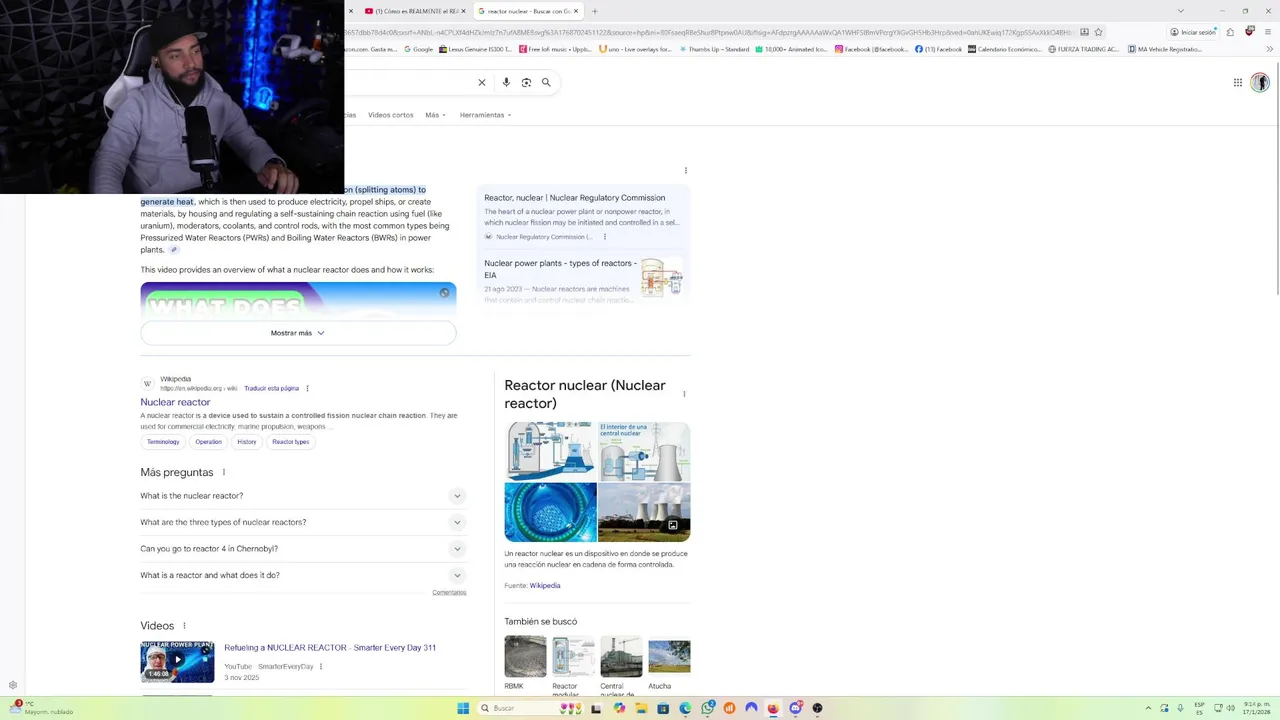Viewport: 1280px width, 720px height.
Task: Switch to Videos cortos filter
Action: click(x=390, y=115)
